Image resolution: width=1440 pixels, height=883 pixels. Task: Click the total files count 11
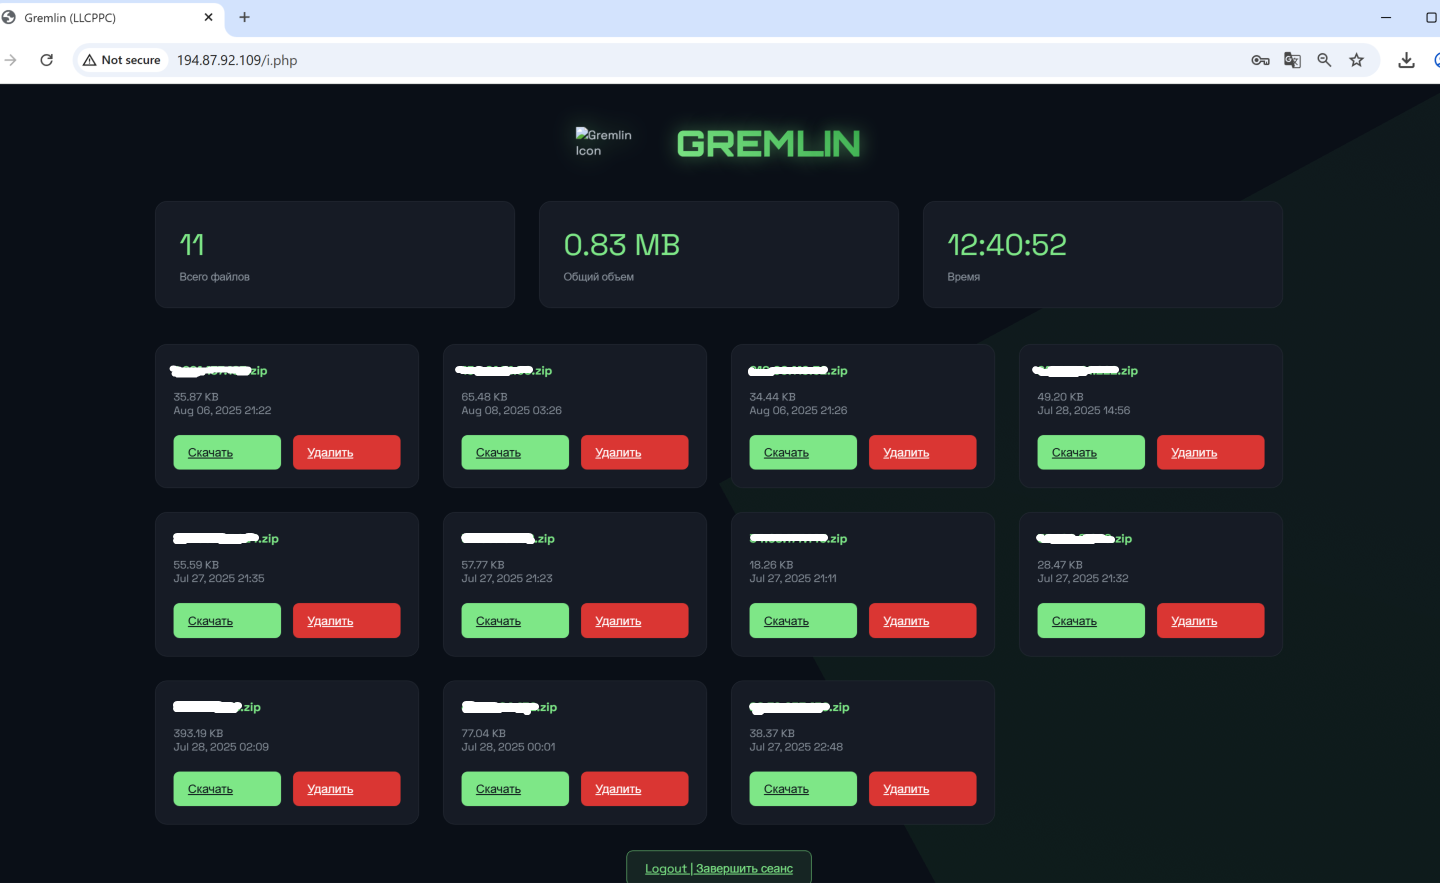[192, 245]
